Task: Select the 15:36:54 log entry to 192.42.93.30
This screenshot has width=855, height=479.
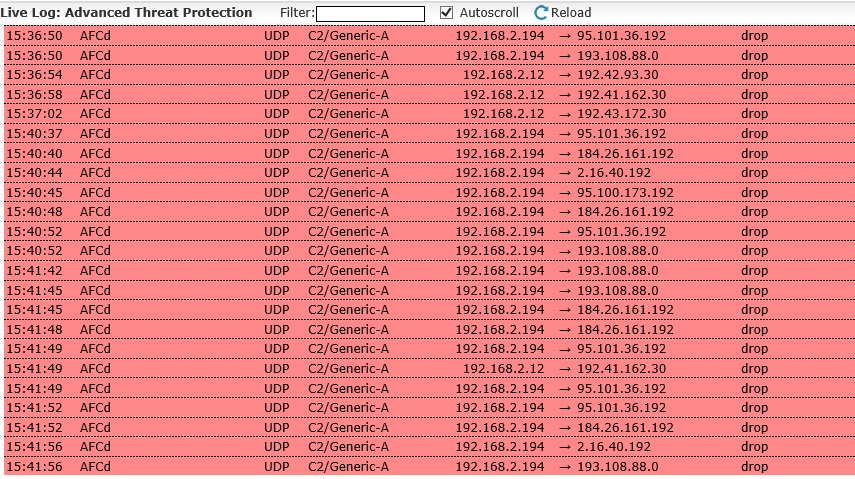Action: [x=429, y=75]
